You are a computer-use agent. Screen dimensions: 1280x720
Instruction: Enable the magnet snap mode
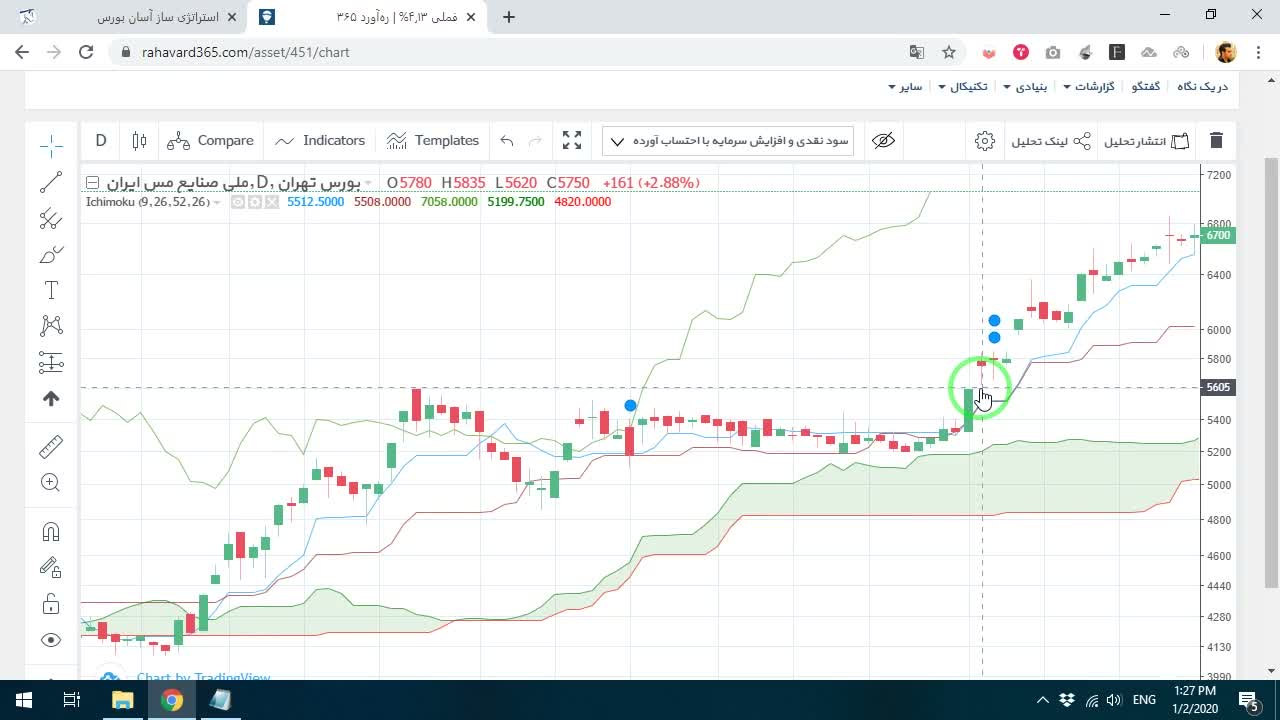tap(51, 531)
